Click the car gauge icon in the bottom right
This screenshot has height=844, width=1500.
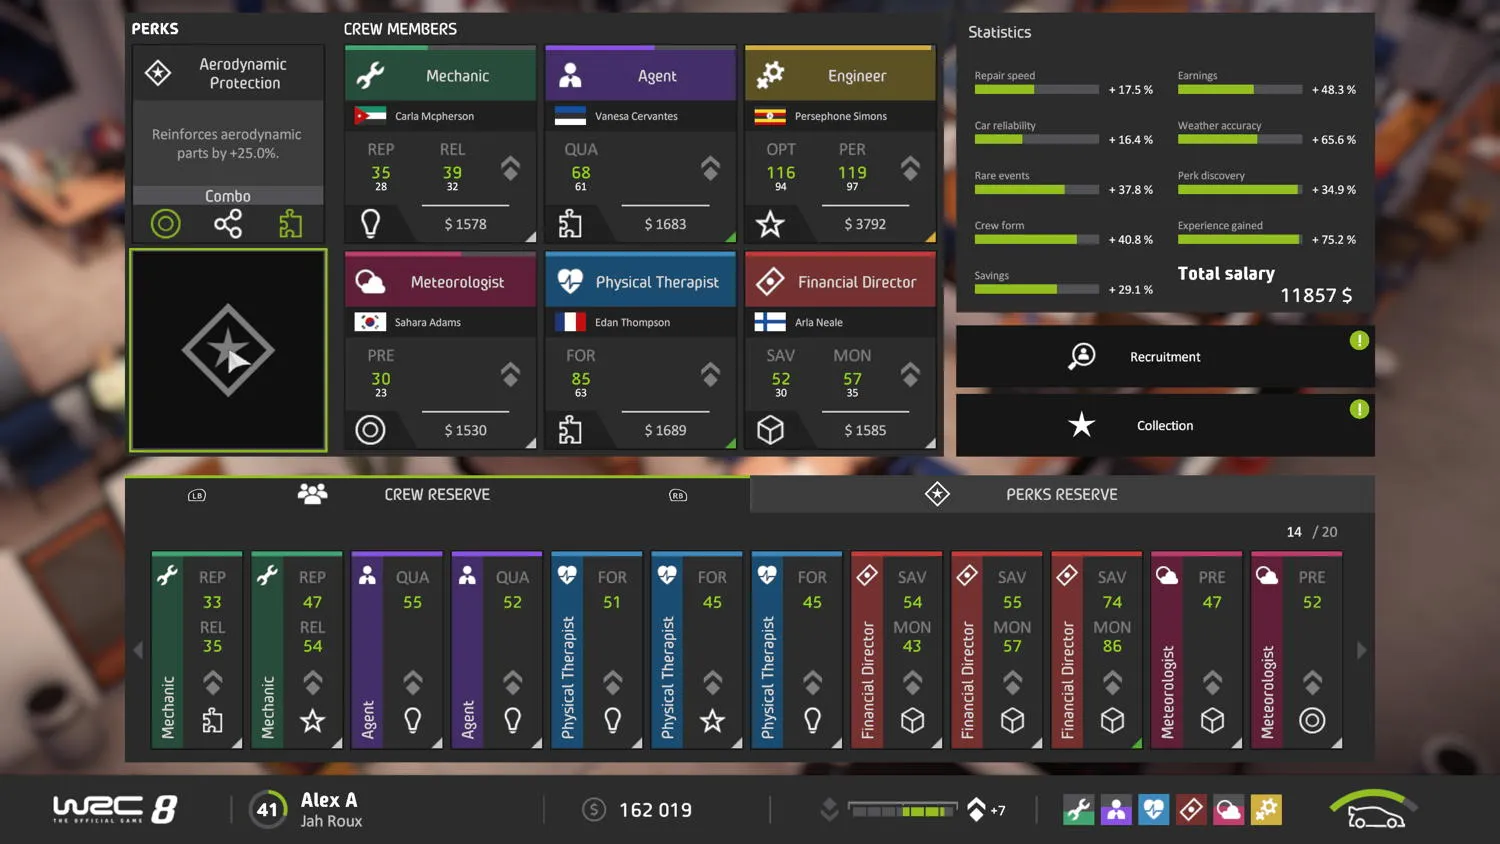[1374, 811]
